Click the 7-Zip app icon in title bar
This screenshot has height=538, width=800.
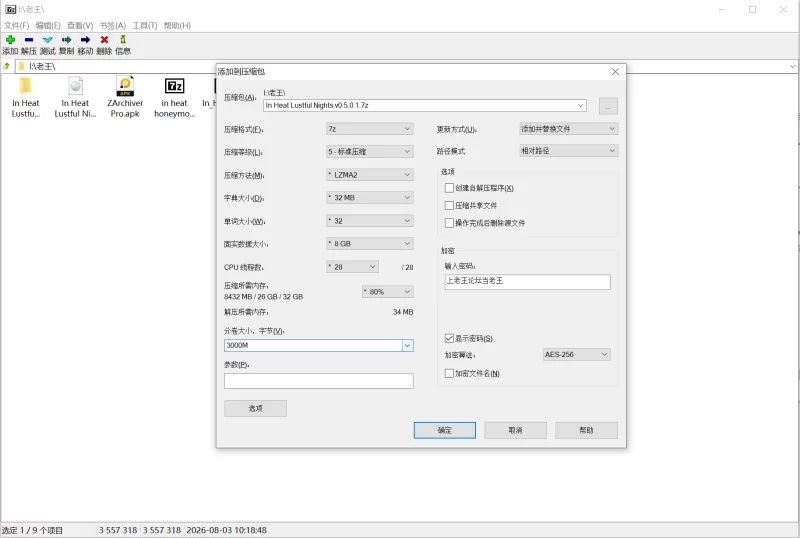click(x=10, y=9)
